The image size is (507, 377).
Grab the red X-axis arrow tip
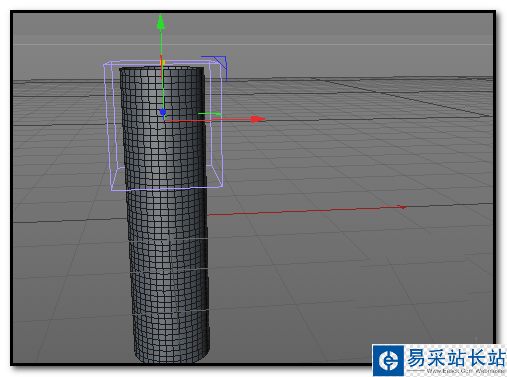point(258,119)
